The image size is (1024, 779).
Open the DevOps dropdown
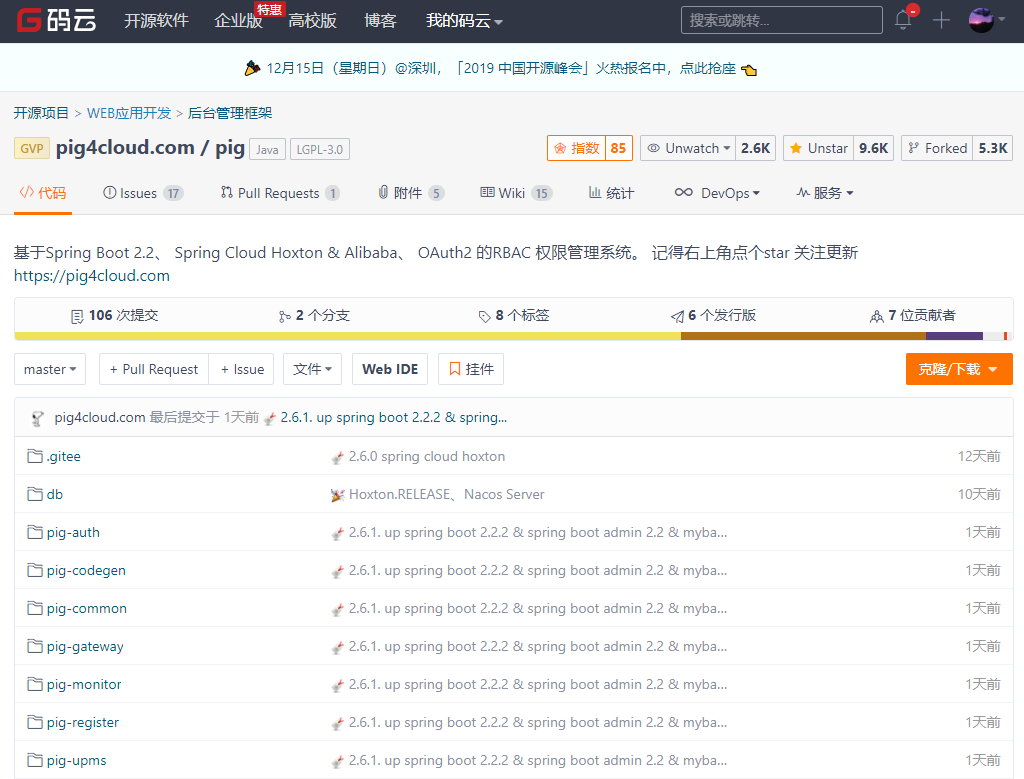(717, 193)
